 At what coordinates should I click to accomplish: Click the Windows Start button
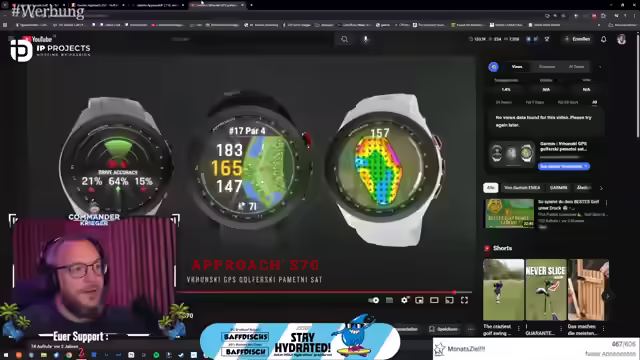(6, 355)
